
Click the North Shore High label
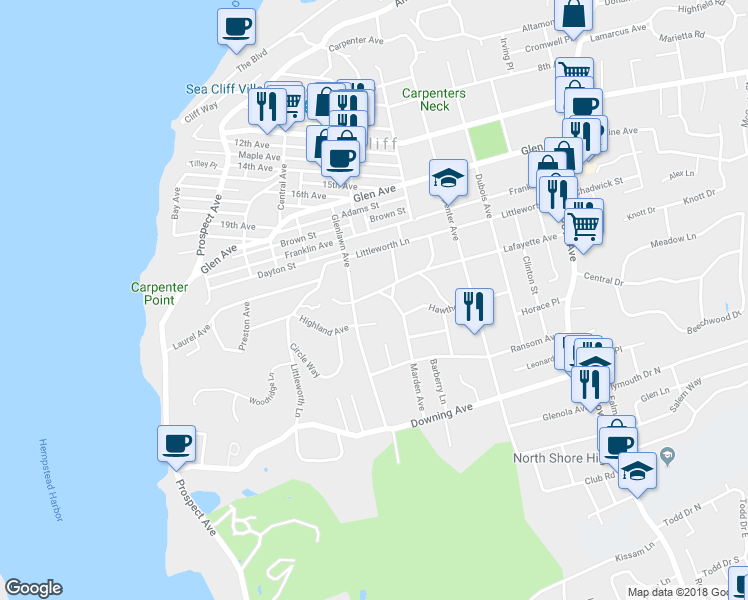(556, 458)
